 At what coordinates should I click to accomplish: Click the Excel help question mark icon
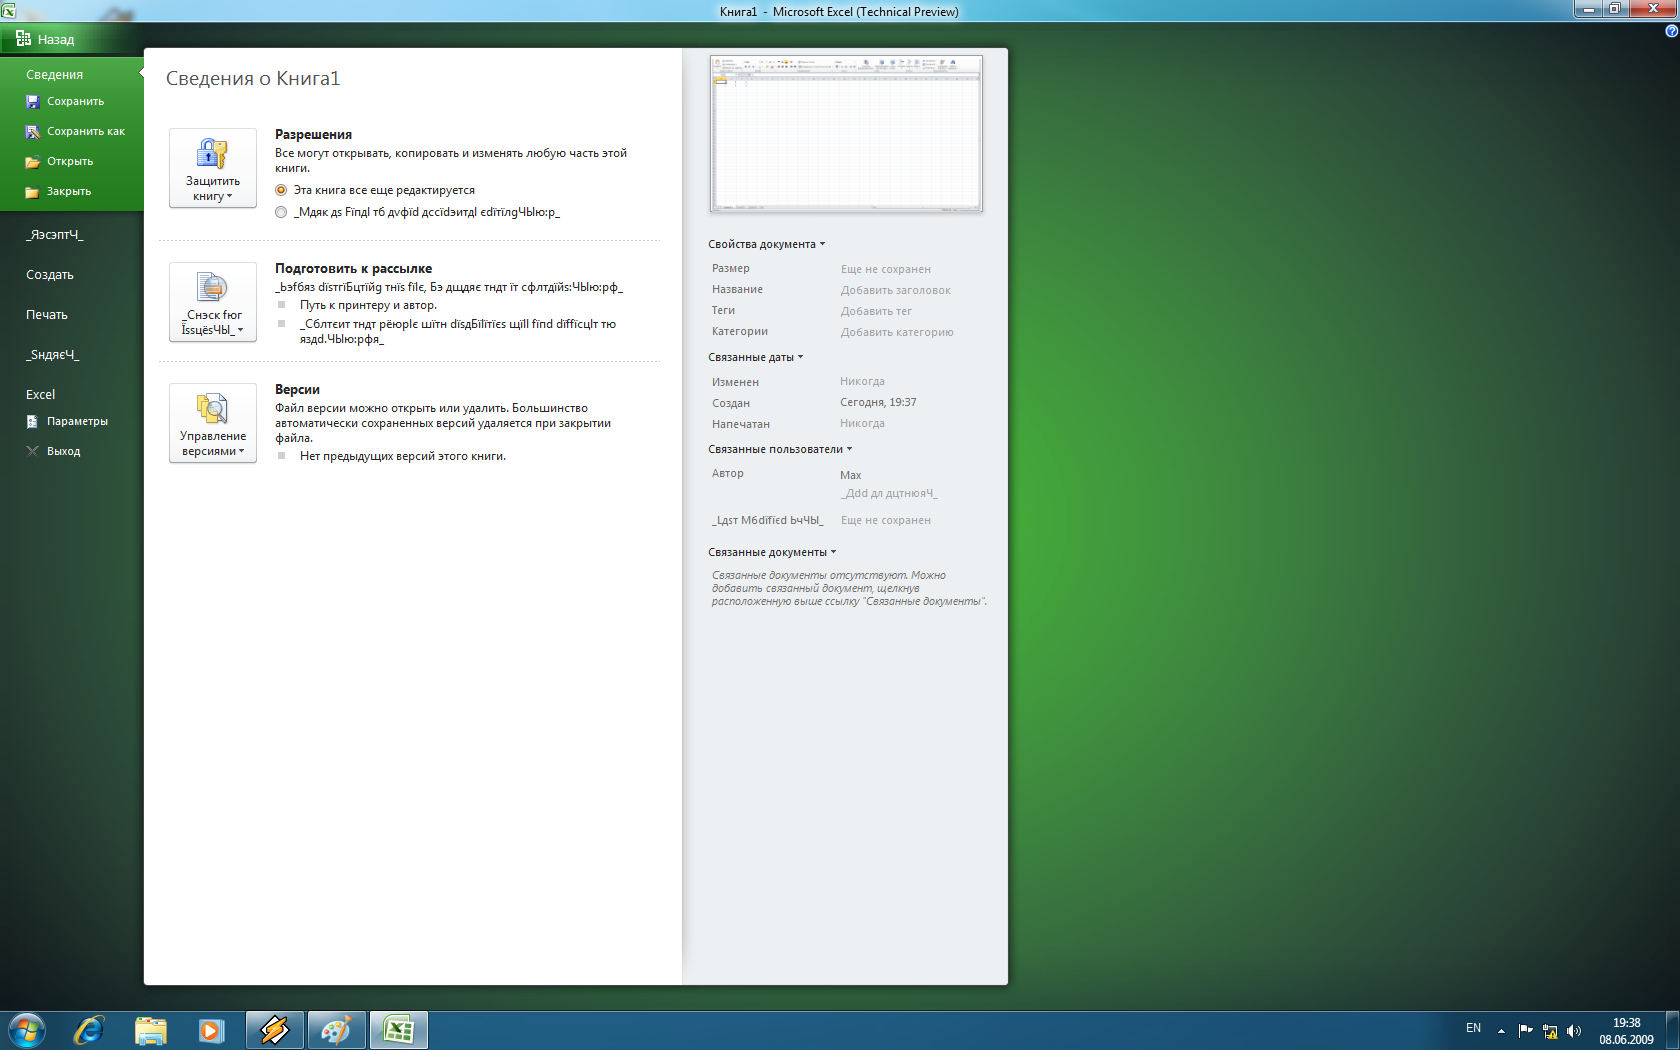click(1671, 31)
